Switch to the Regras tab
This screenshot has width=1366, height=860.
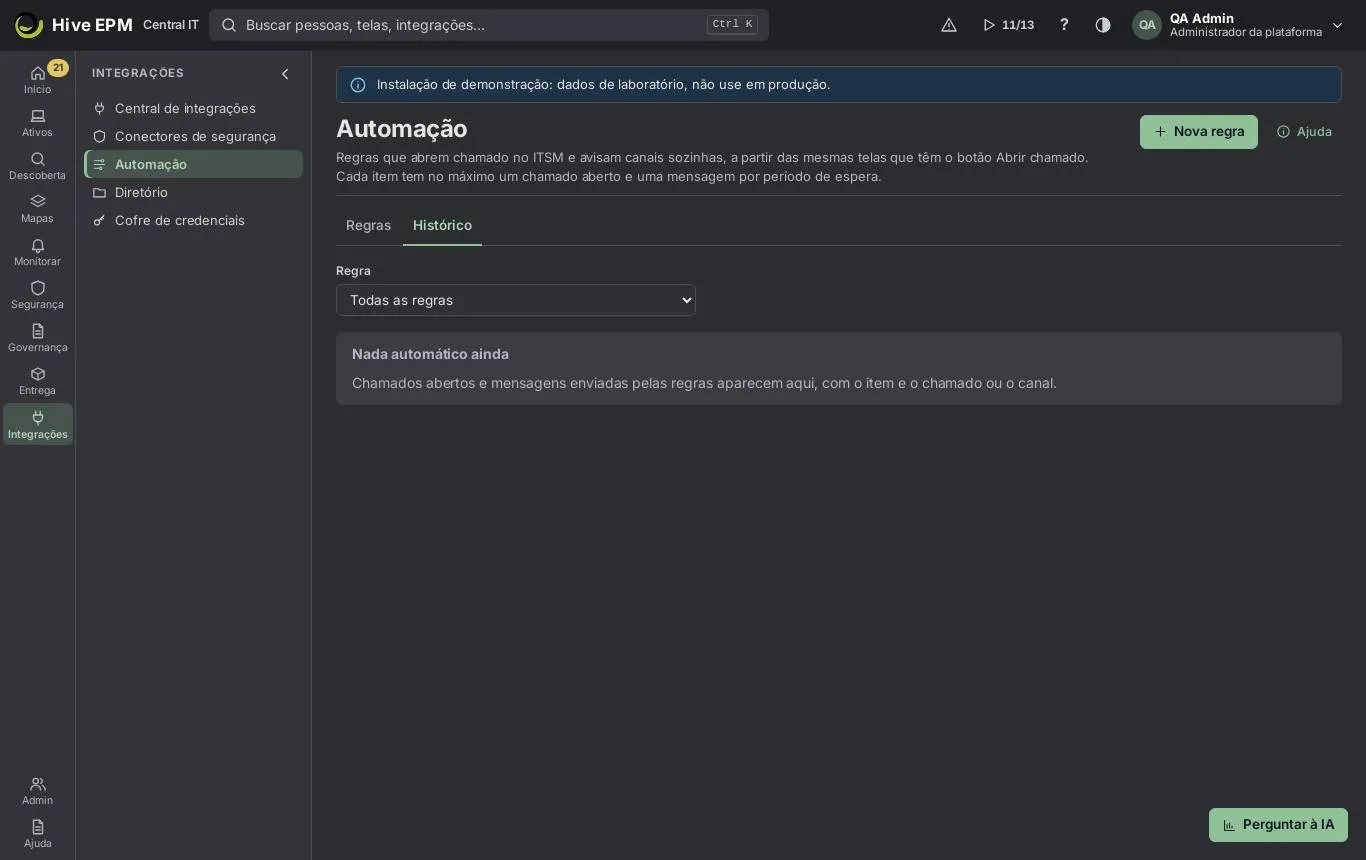coord(368,225)
